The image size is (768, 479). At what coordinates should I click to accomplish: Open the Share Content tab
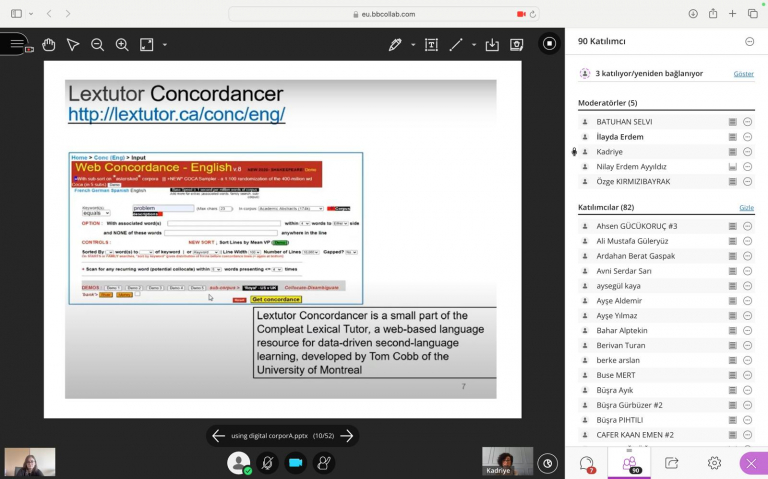pyautogui.click(x=672, y=463)
